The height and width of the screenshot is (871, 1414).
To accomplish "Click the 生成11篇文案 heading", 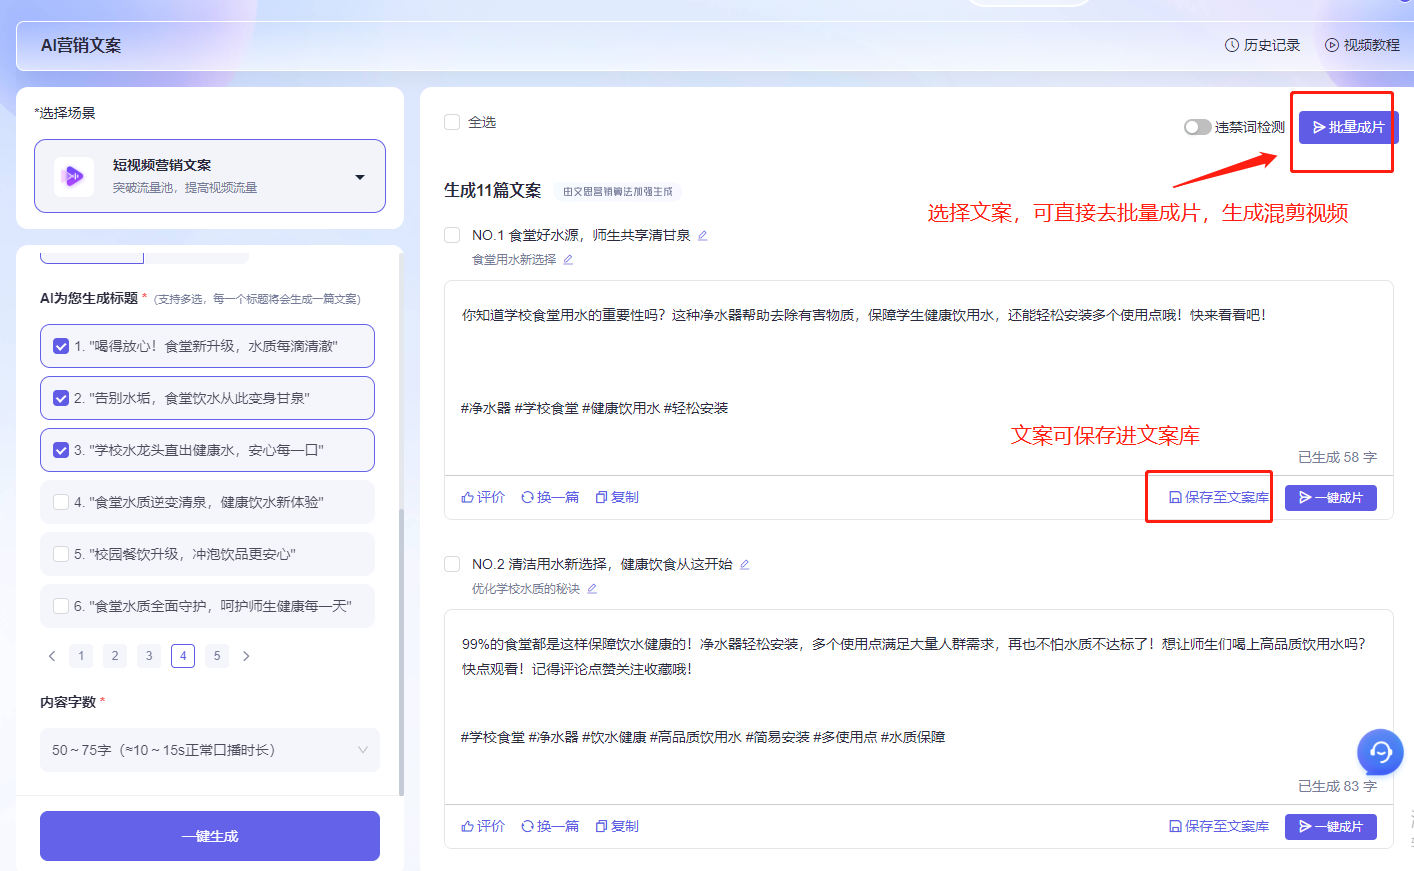I will [492, 190].
